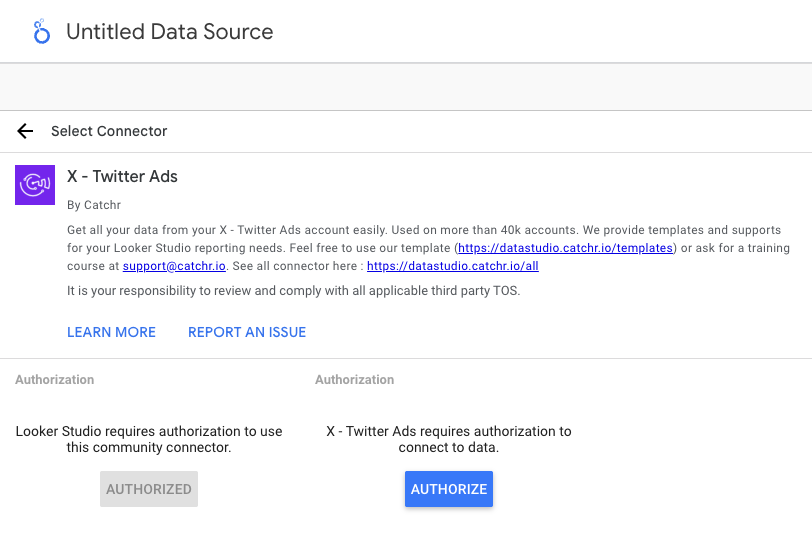
Task: Click the support@catchr.io email link
Action: (174, 266)
